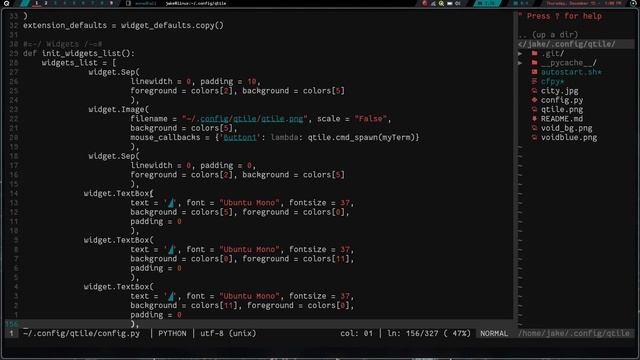
Task: Switch to workspace 1 in the top bar
Action: coord(37,3)
